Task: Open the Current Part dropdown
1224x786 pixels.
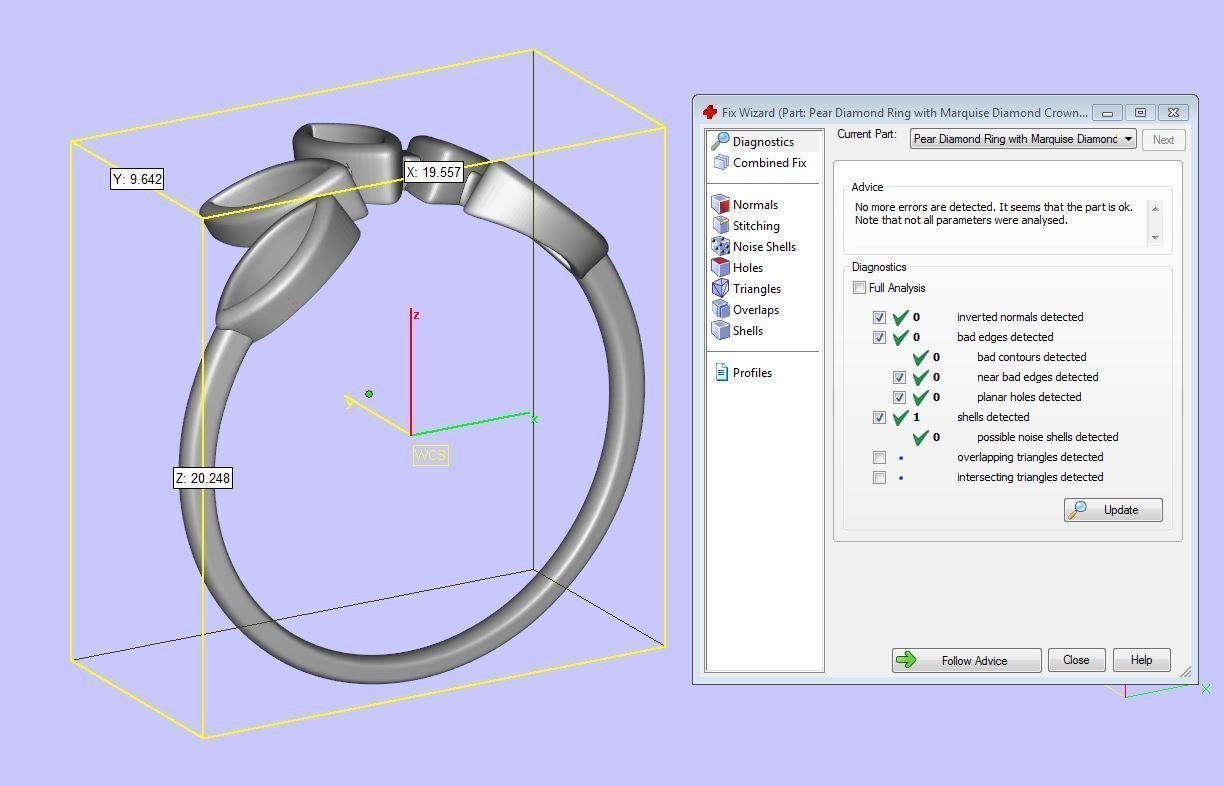Action: pos(1023,139)
